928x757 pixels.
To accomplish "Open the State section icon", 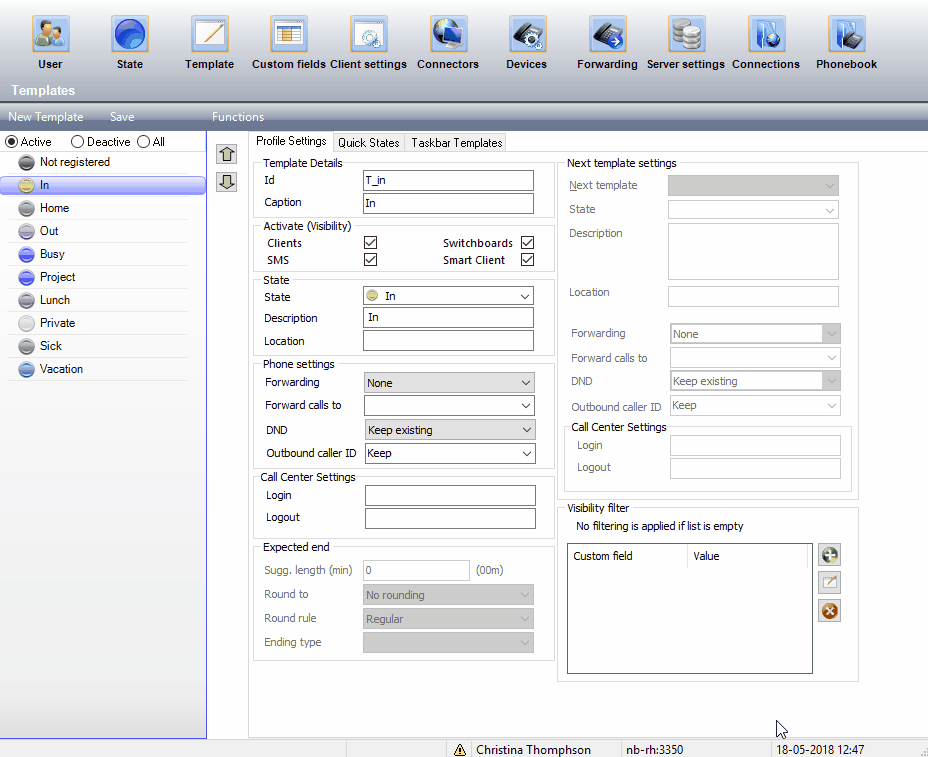I will click(x=130, y=34).
